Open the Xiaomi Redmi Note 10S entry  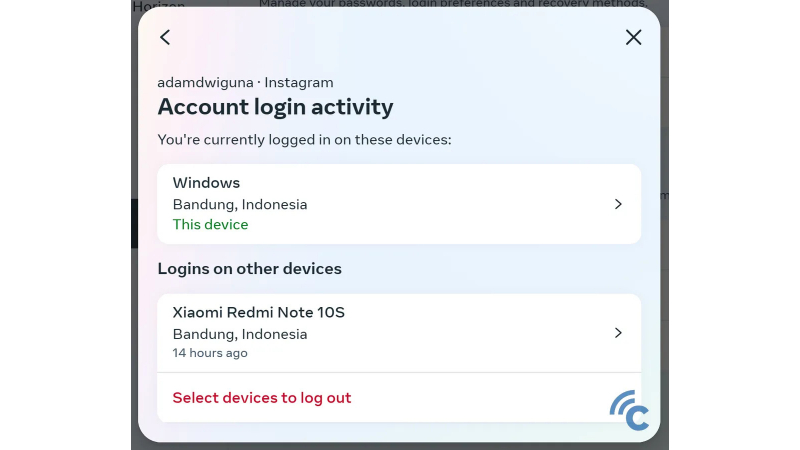[x=258, y=312]
